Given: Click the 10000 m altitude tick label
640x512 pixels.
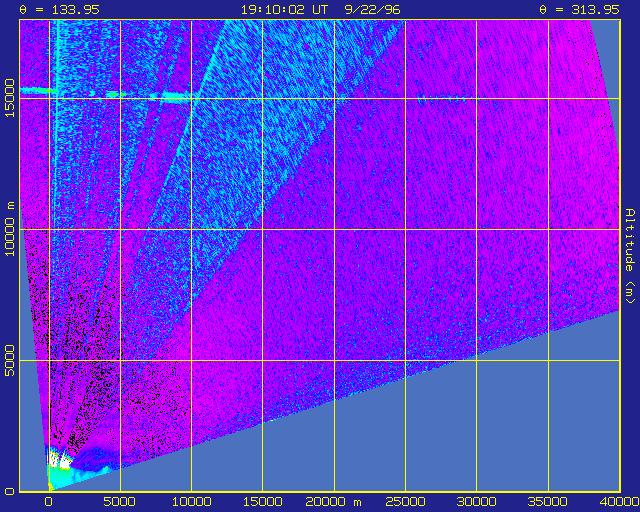Looking at the screenshot, I should pos(9,229).
